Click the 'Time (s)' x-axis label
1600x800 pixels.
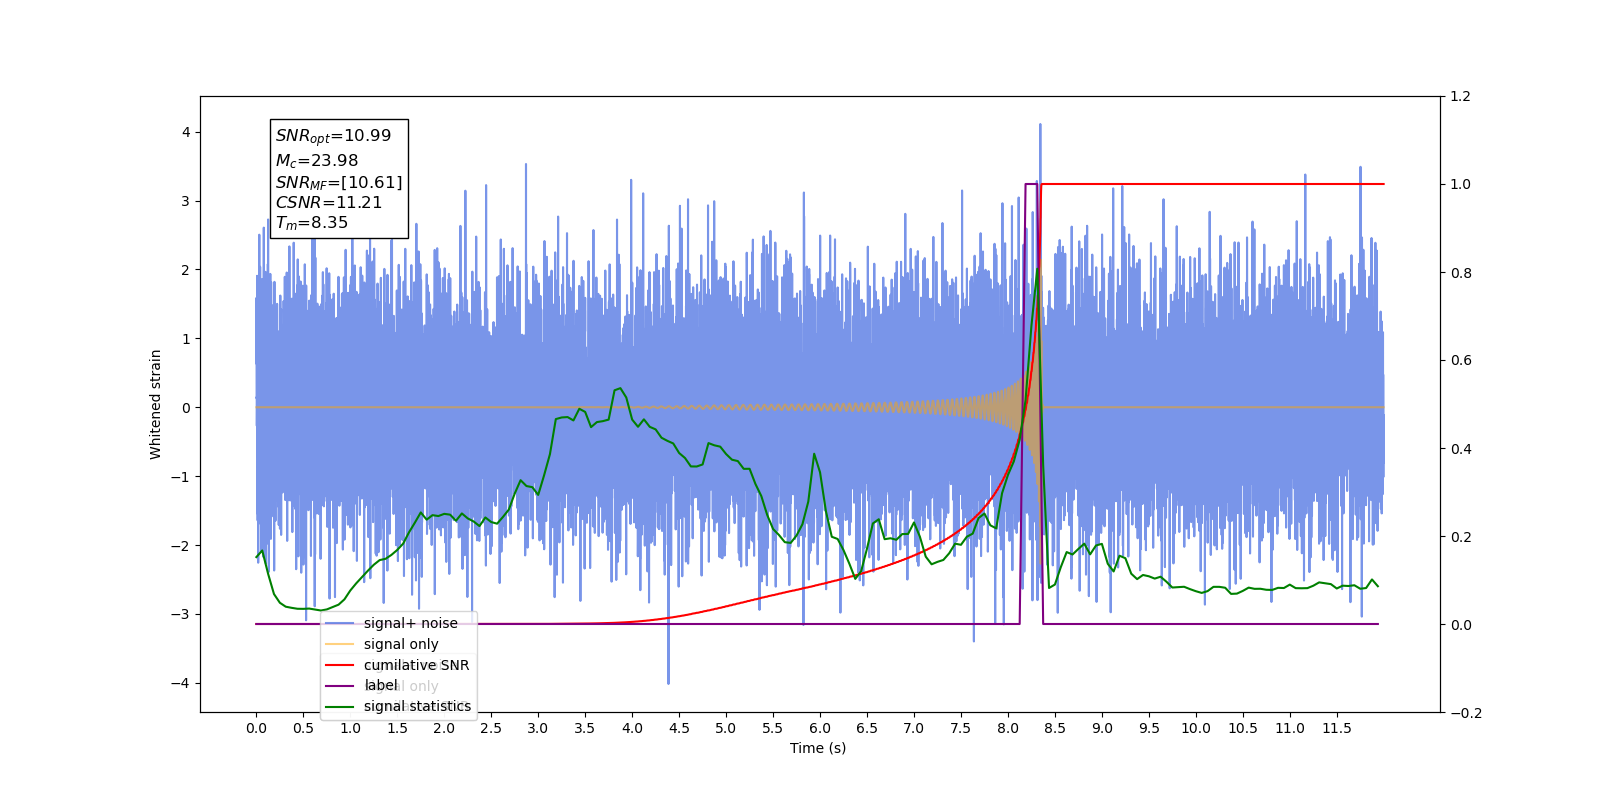click(x=818, y=748)
